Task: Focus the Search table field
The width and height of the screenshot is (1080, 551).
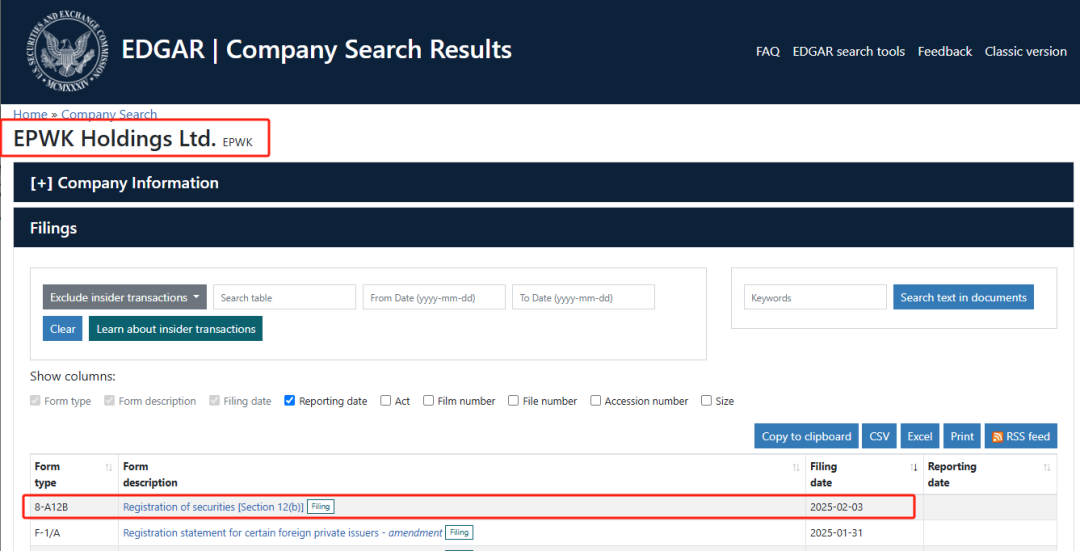Action: 284,298
